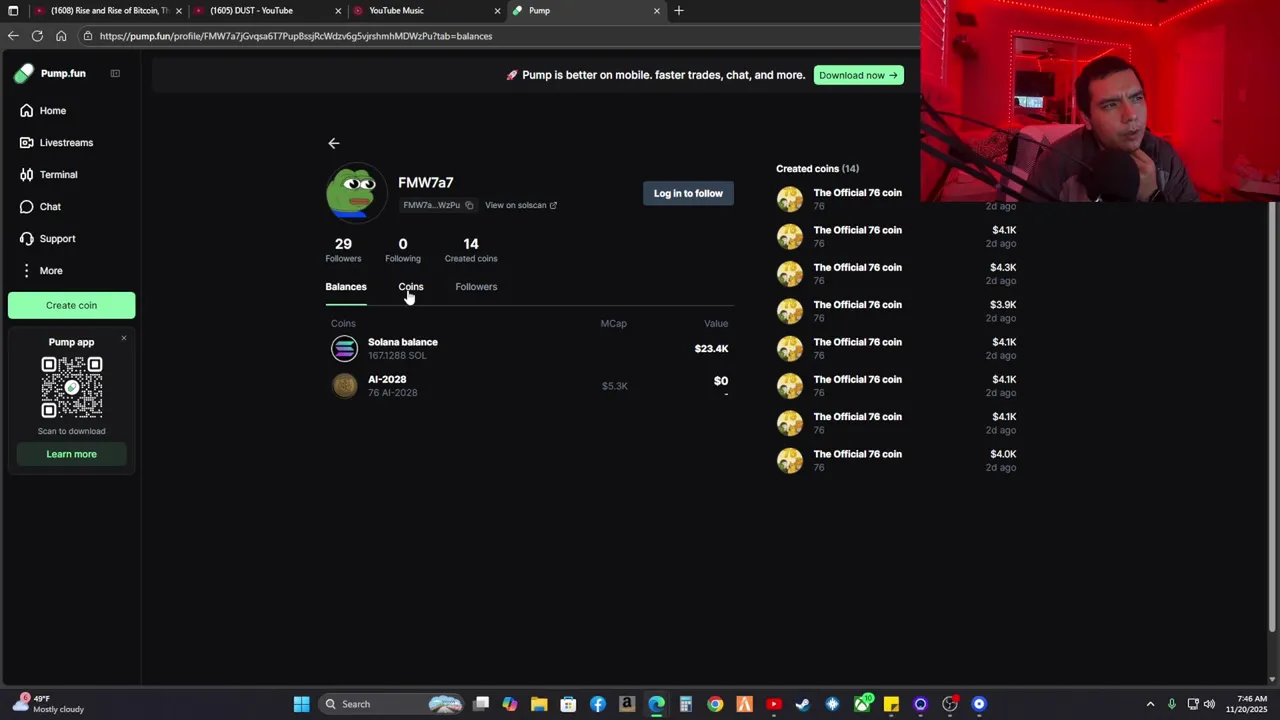The image size is (1280, 720).
Task: Click Download now in the banner
Action: click(858, 75)
